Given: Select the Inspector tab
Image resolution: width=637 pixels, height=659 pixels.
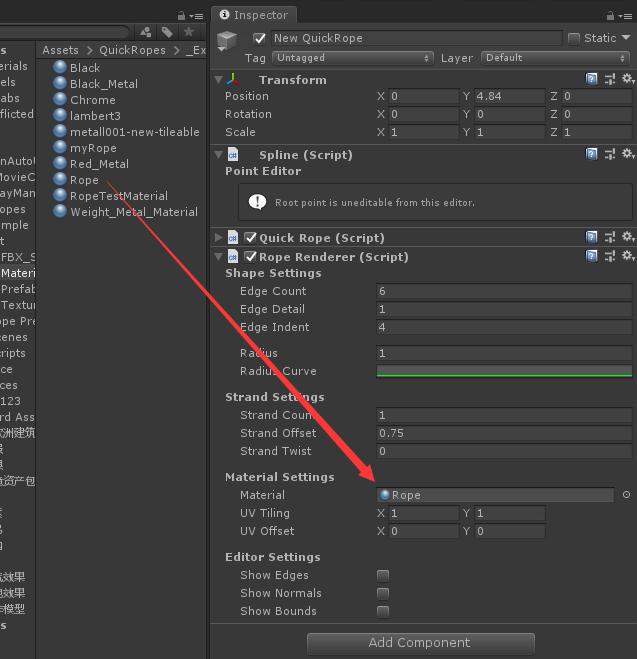Looking at the screenshot, I should (x=254, y=15).
